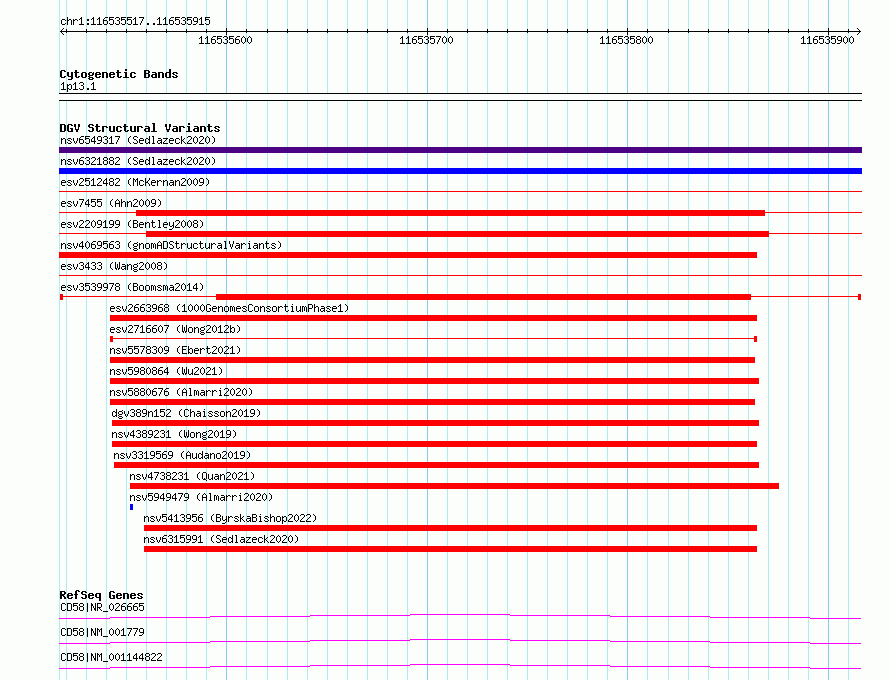Open the dgv389n152 (Chaisson2019) label
Screen dimensions: 890x680
[x=186, y=413]
